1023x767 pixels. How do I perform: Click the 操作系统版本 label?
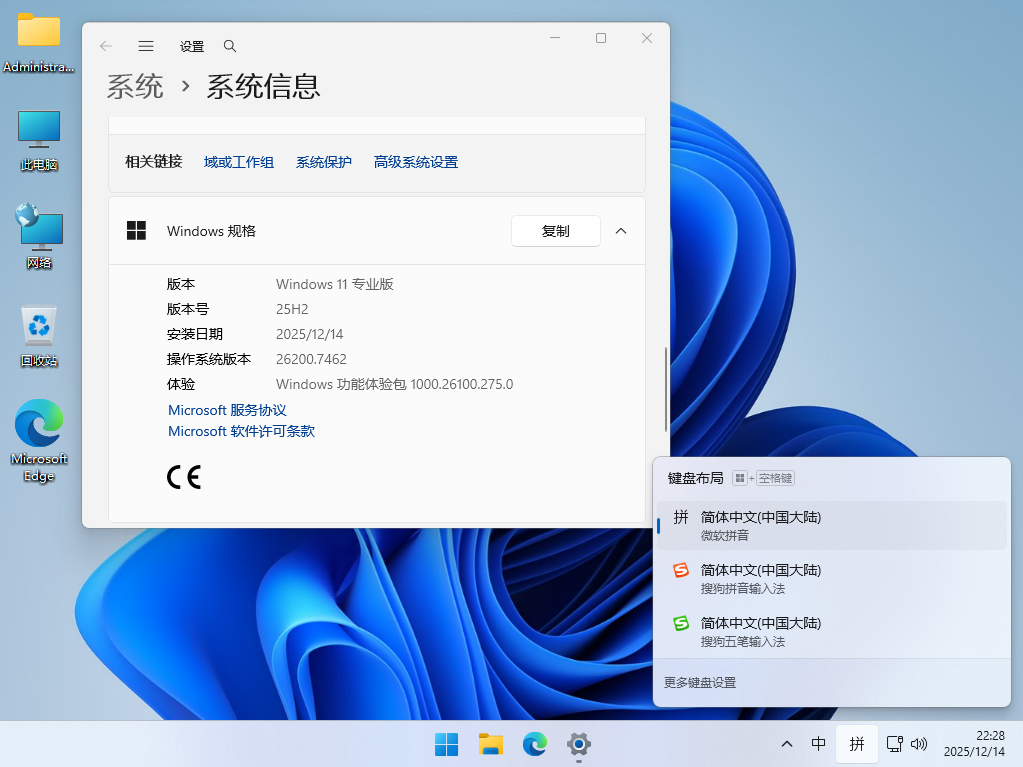[209, 359]
